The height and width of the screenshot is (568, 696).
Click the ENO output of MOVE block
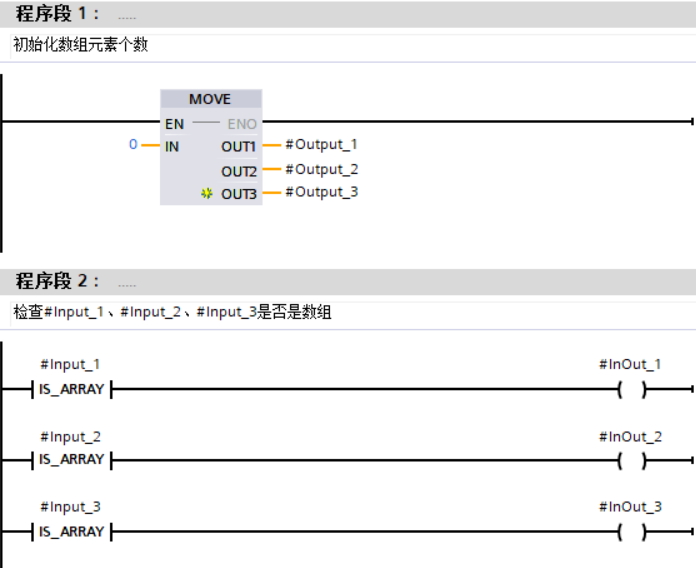click(240, 124)
